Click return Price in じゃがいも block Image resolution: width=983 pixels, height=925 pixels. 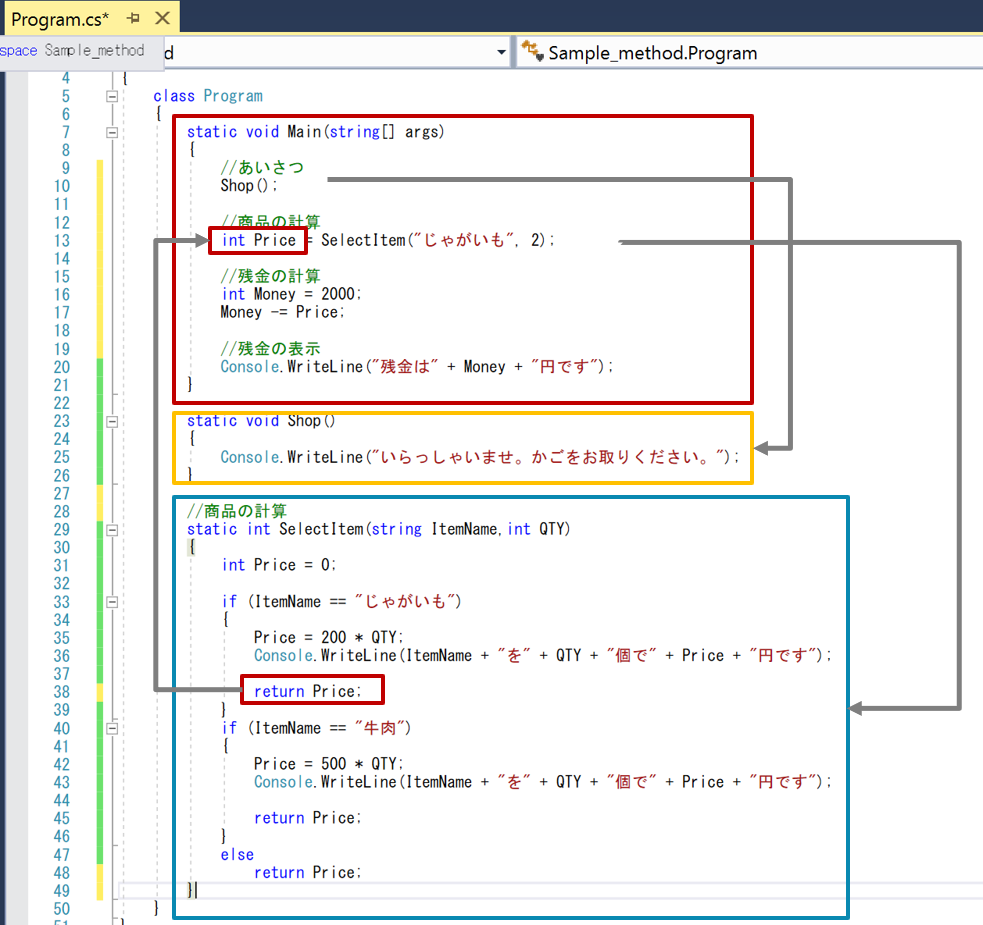point(307,692)
